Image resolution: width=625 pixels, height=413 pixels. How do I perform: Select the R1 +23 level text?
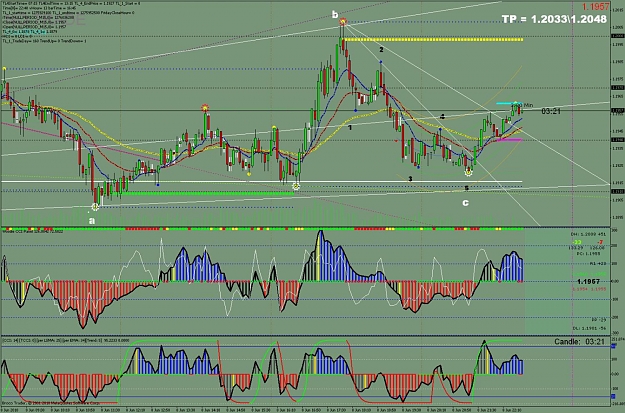598,264
